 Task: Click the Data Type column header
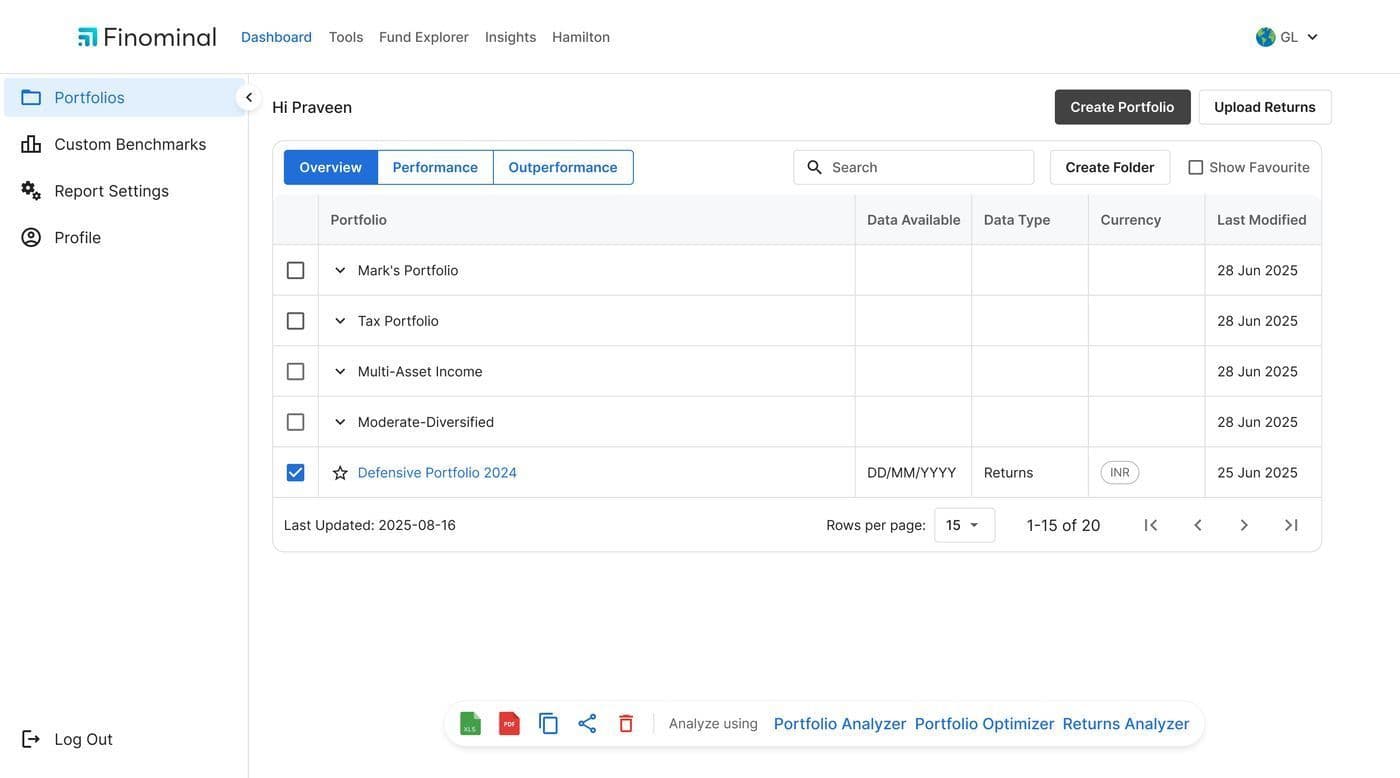pyautogui.click(x=1030, y=220)
